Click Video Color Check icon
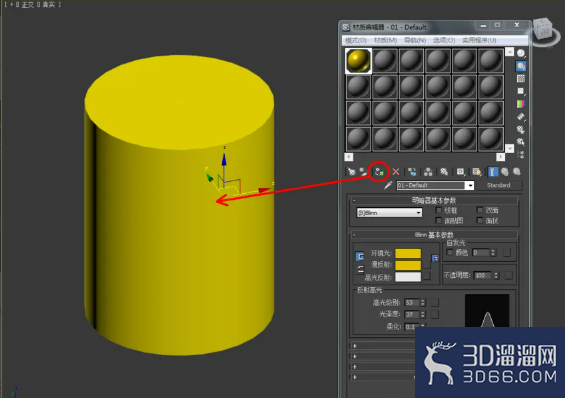The height and width of the screenshot is (398, 565). point(521,104)
